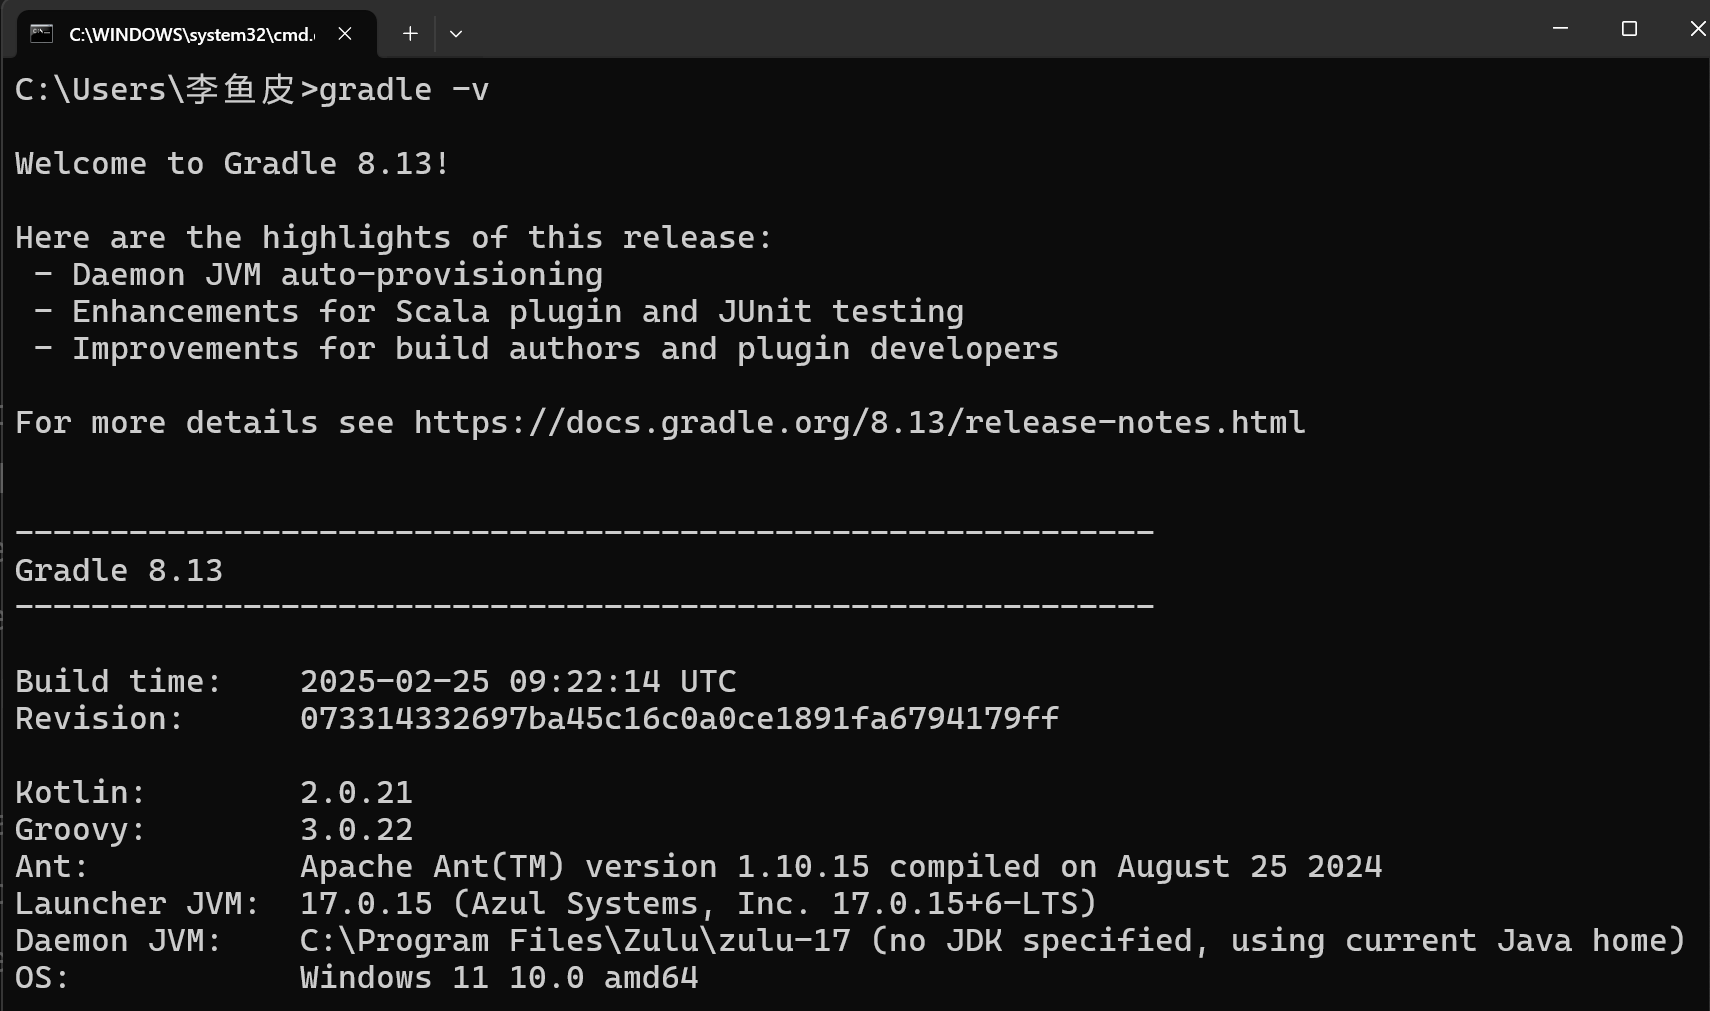
Task: Select the C:\WINDOWS\system32\cmd tab
Action: click(191, 34)
